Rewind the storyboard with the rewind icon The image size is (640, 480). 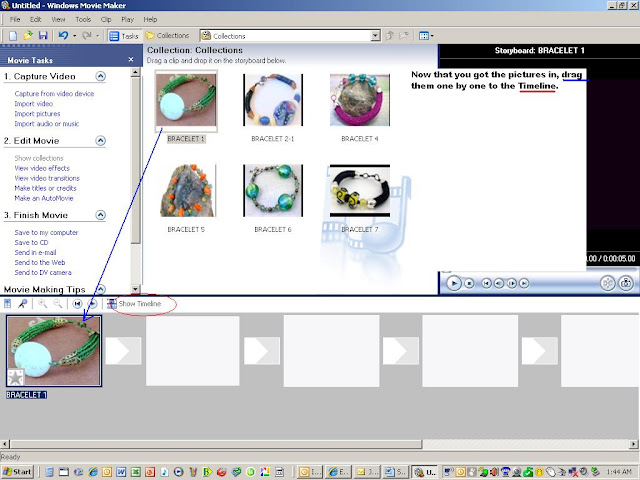click(x=77, y=304)
